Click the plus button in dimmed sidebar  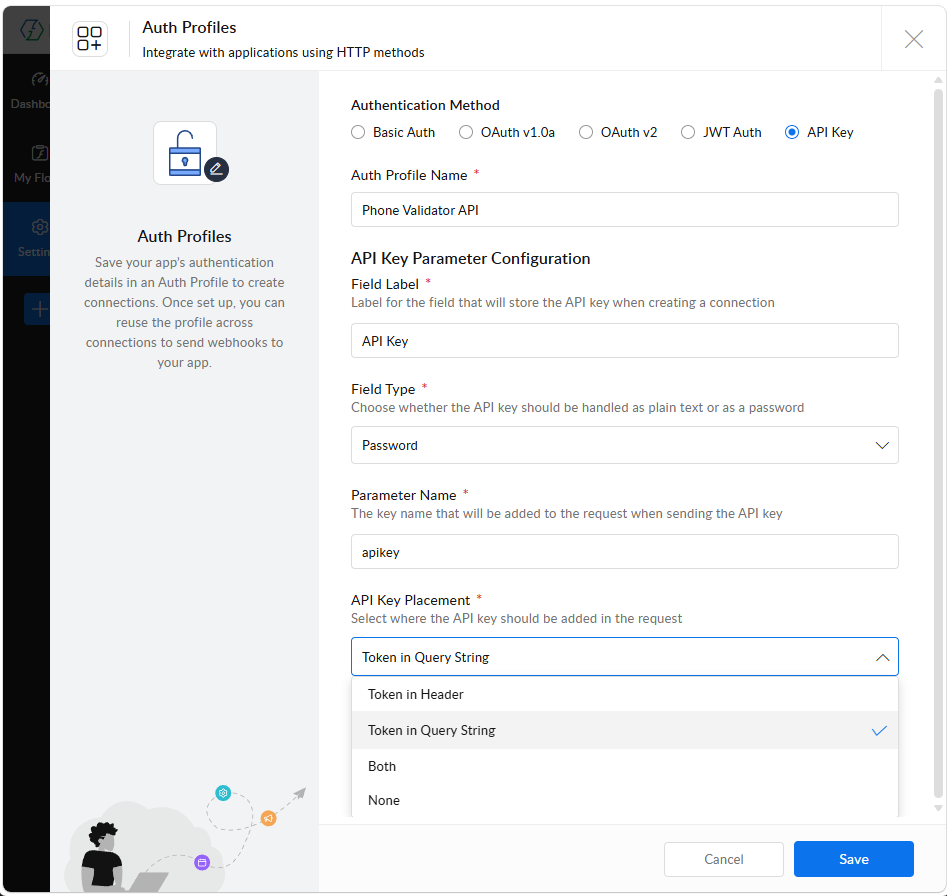pyautogui.click(x=37, y=309)
